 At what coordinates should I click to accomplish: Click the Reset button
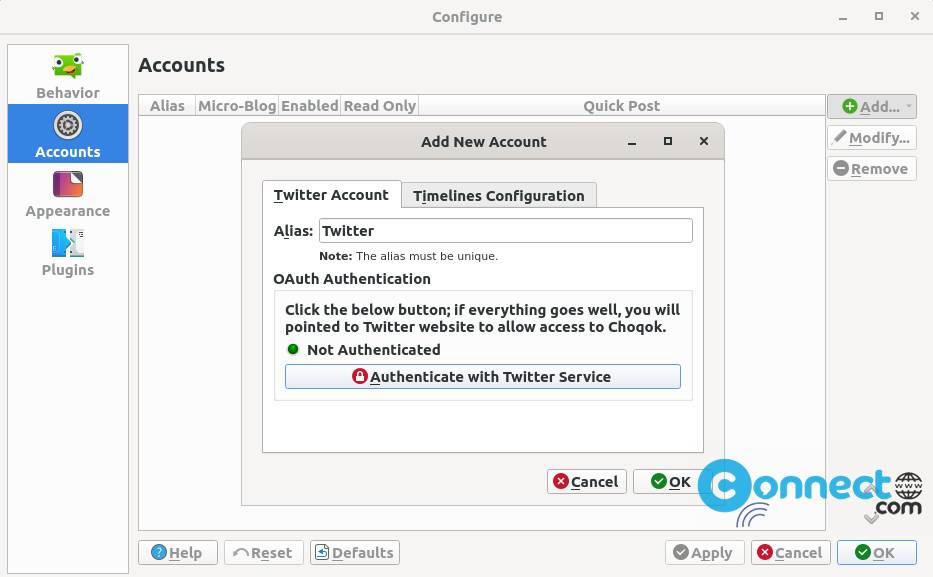point(264,553)
